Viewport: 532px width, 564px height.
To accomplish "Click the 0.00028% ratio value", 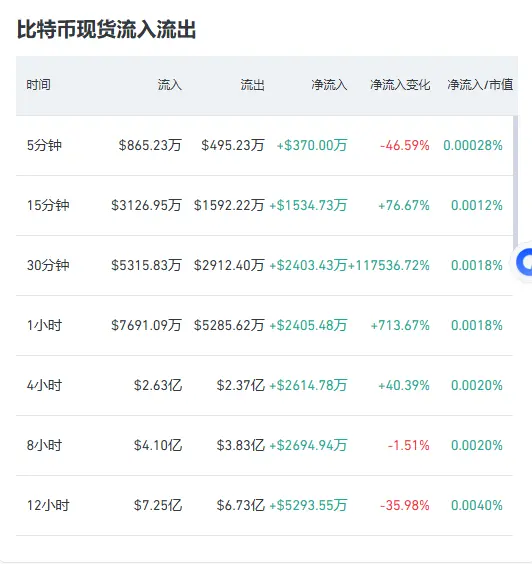I will pos(473,145).
